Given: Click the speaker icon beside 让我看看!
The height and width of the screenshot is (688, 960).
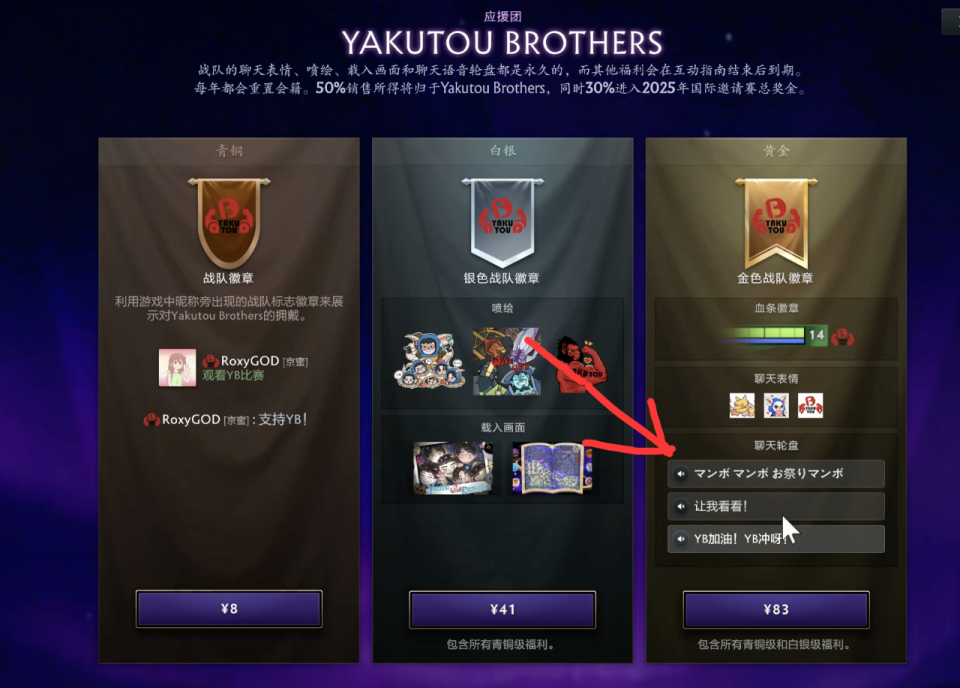Looking at the screenshot, I should tap(681, 506).
